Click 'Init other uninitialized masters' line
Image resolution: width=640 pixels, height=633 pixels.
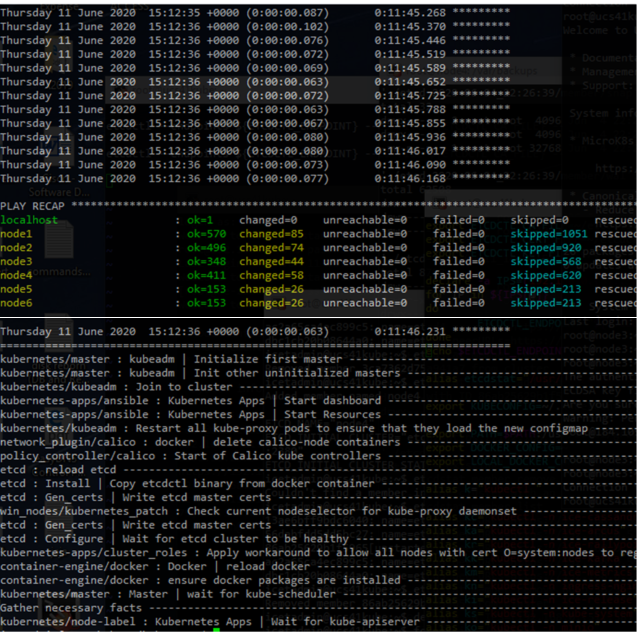tap(318, 373)
